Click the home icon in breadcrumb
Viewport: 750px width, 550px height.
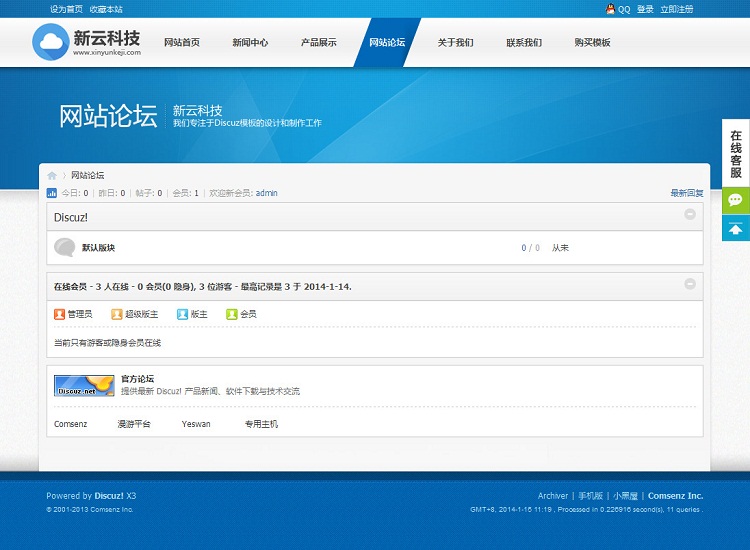(52, 175)
